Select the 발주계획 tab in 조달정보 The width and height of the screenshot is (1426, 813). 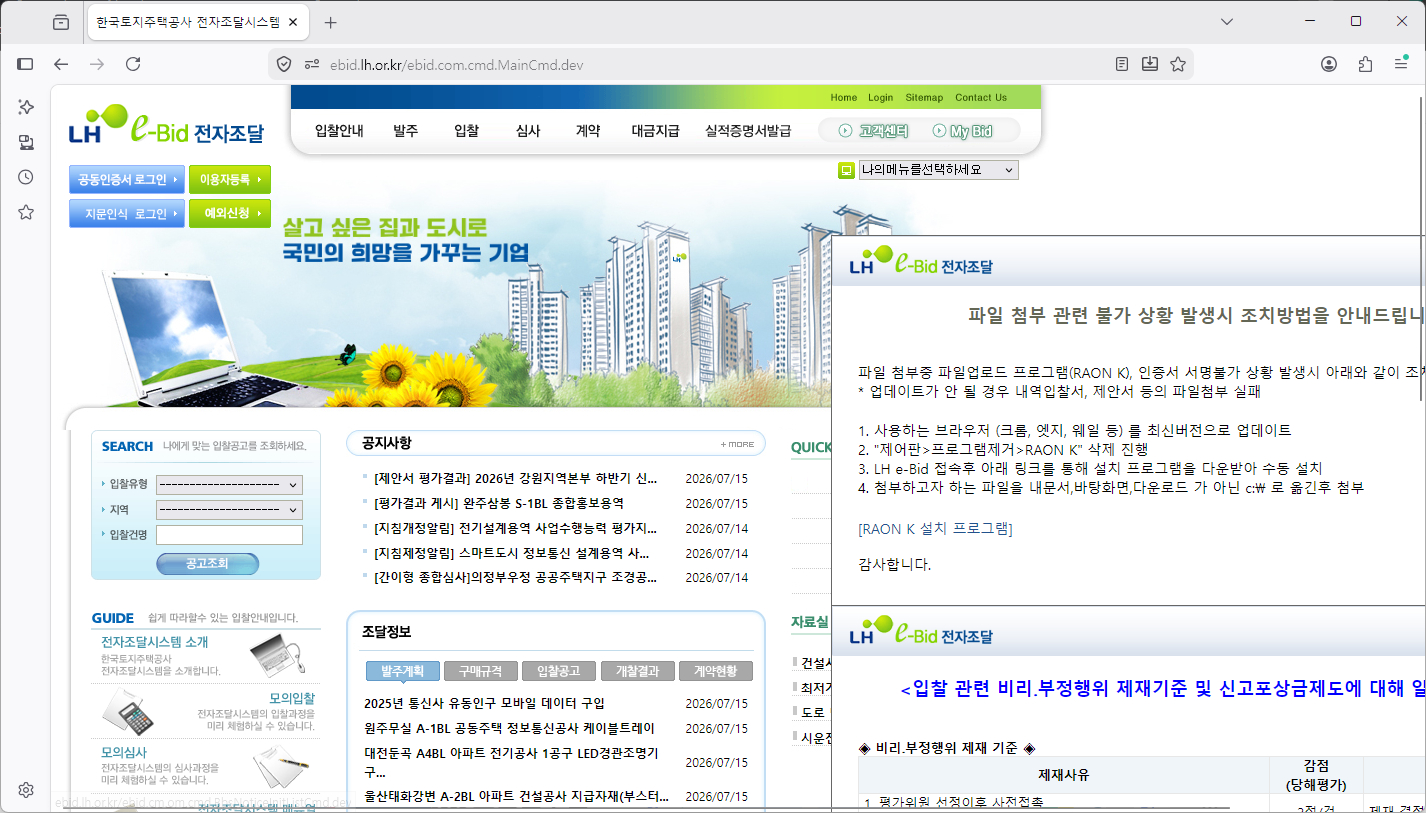[x=402, y=671]
